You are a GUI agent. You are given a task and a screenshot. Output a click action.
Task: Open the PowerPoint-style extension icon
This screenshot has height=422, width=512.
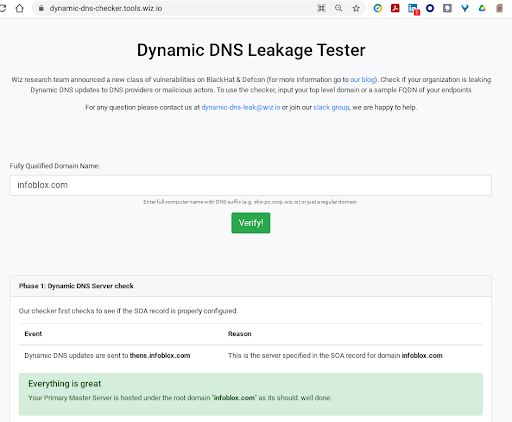tap(499, 8)
